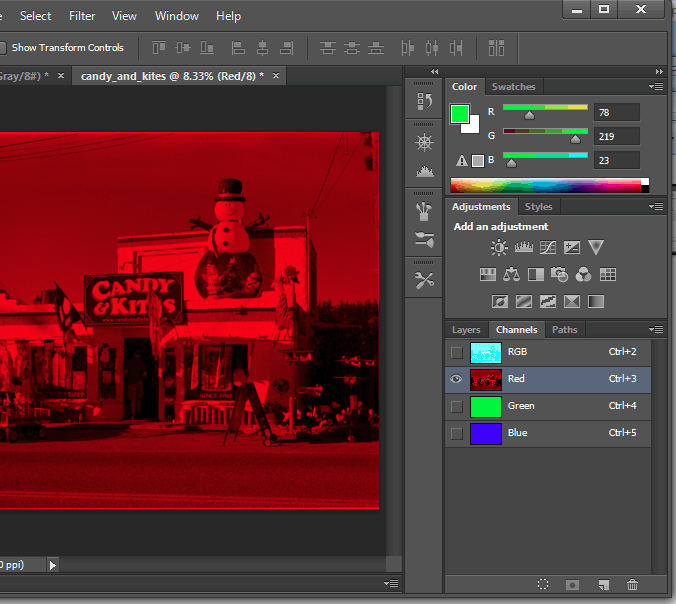Show the RGB composite channel

[x=457, y=353]
